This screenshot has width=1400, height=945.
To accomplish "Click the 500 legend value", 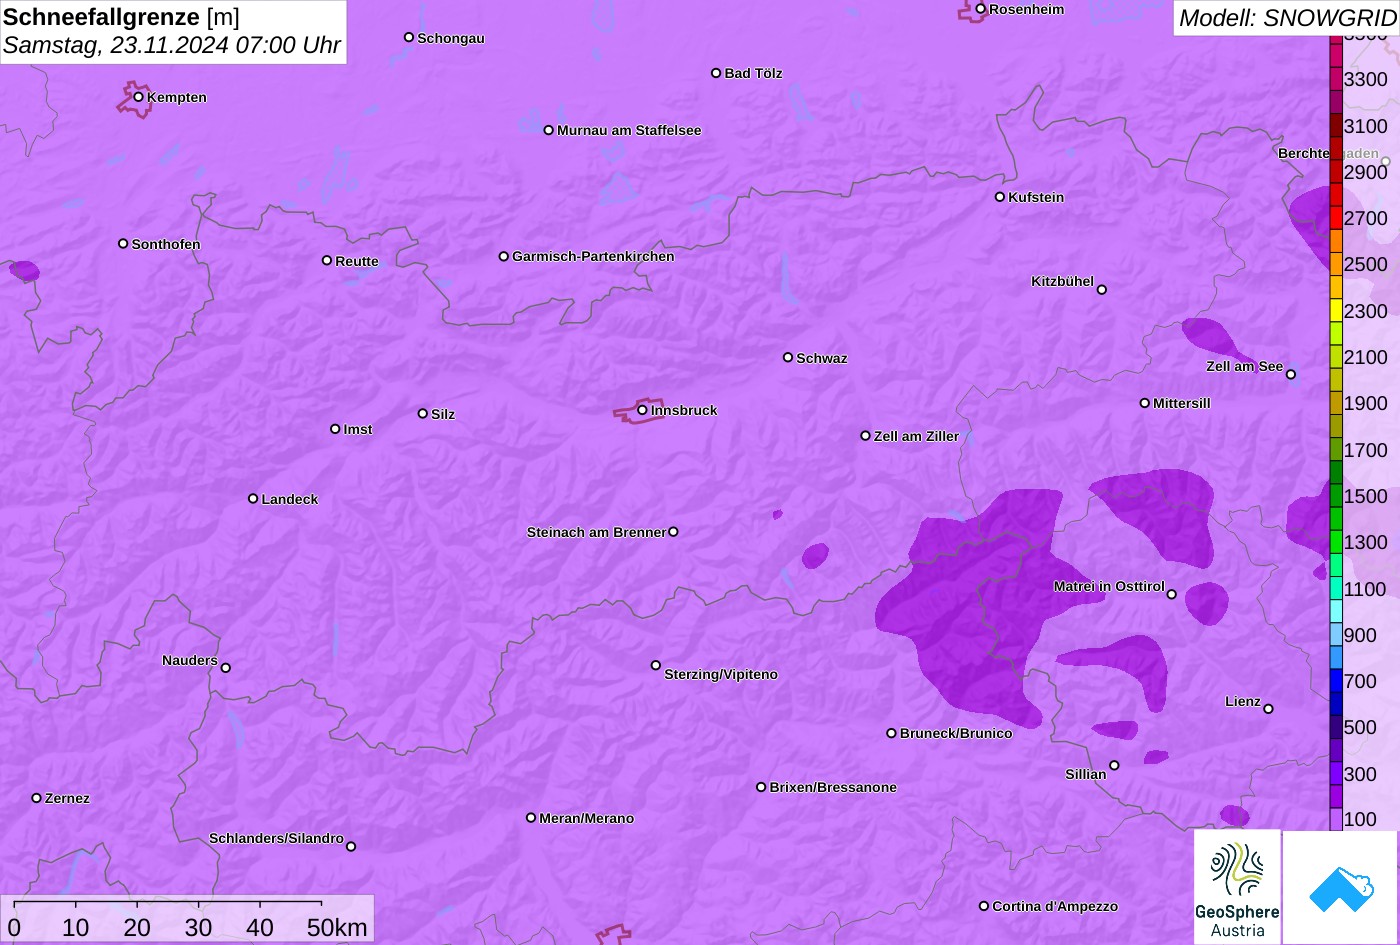I will point(1360,727).
